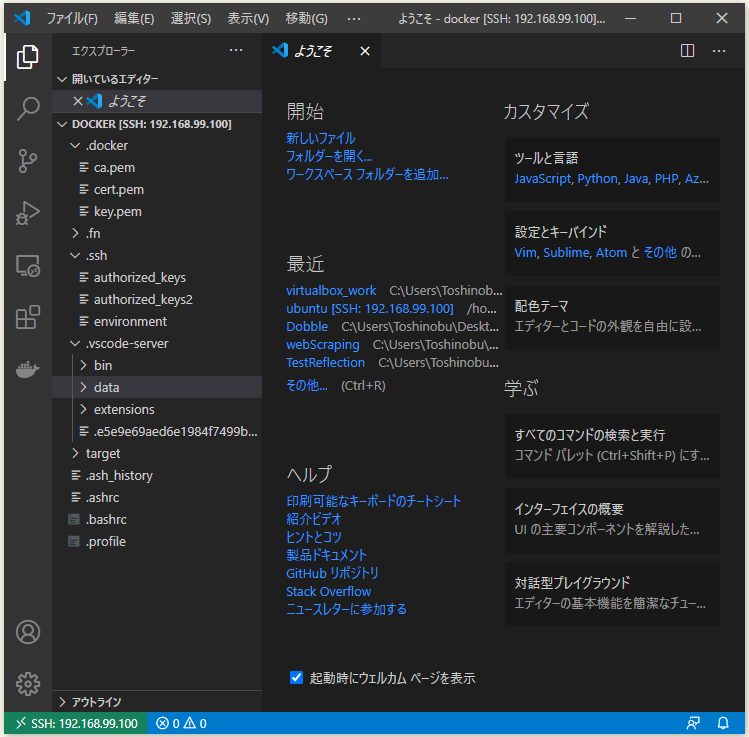Click the split editor icon
This screenshot has width=749, height=737.
point(687,51)
